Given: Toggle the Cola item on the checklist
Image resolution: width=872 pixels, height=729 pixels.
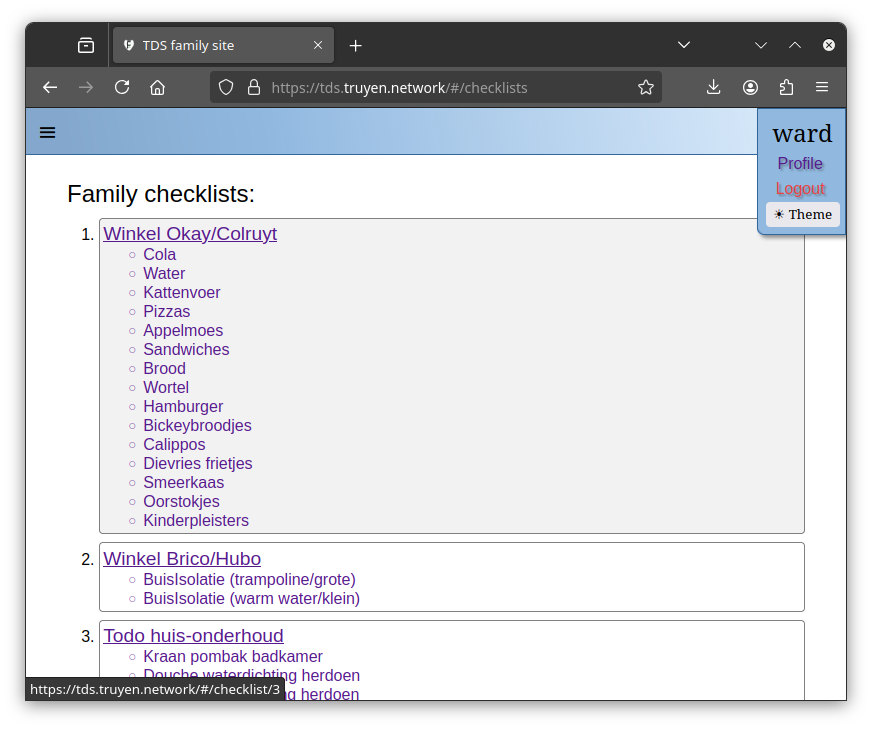Looking at the screenshot, I should (159, 254).
